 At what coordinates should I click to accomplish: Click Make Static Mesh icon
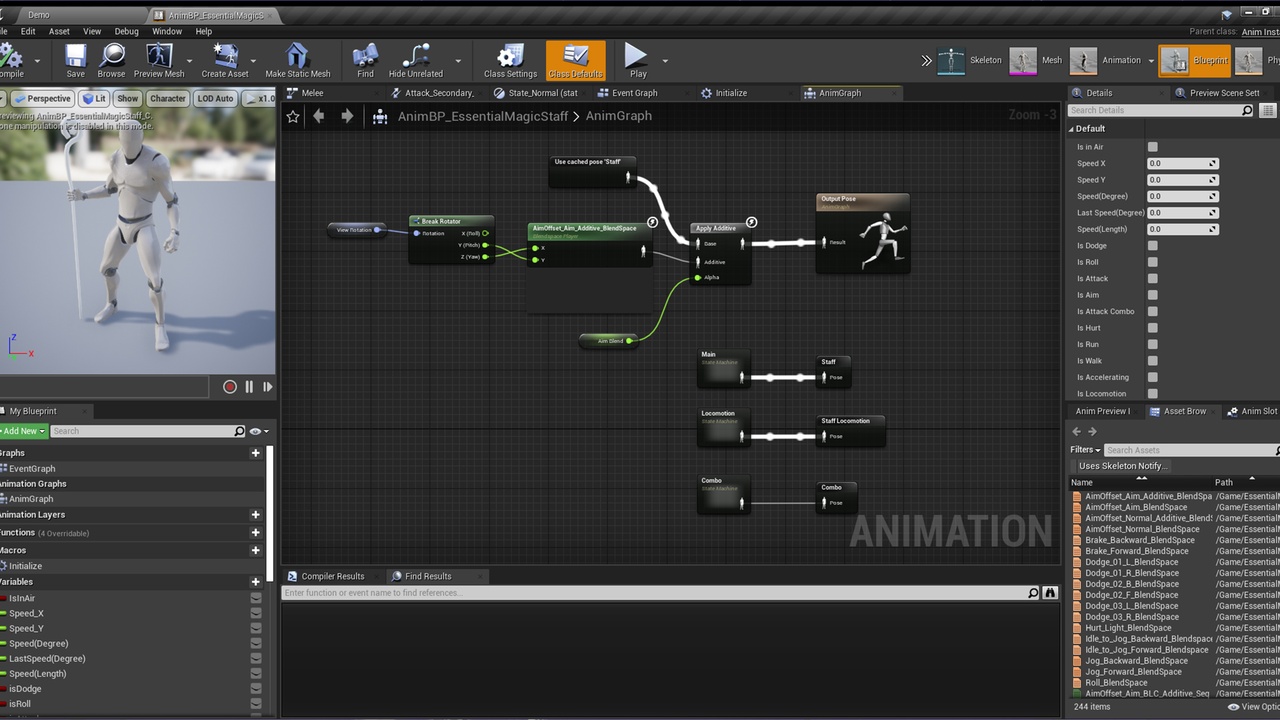point(297,60)
